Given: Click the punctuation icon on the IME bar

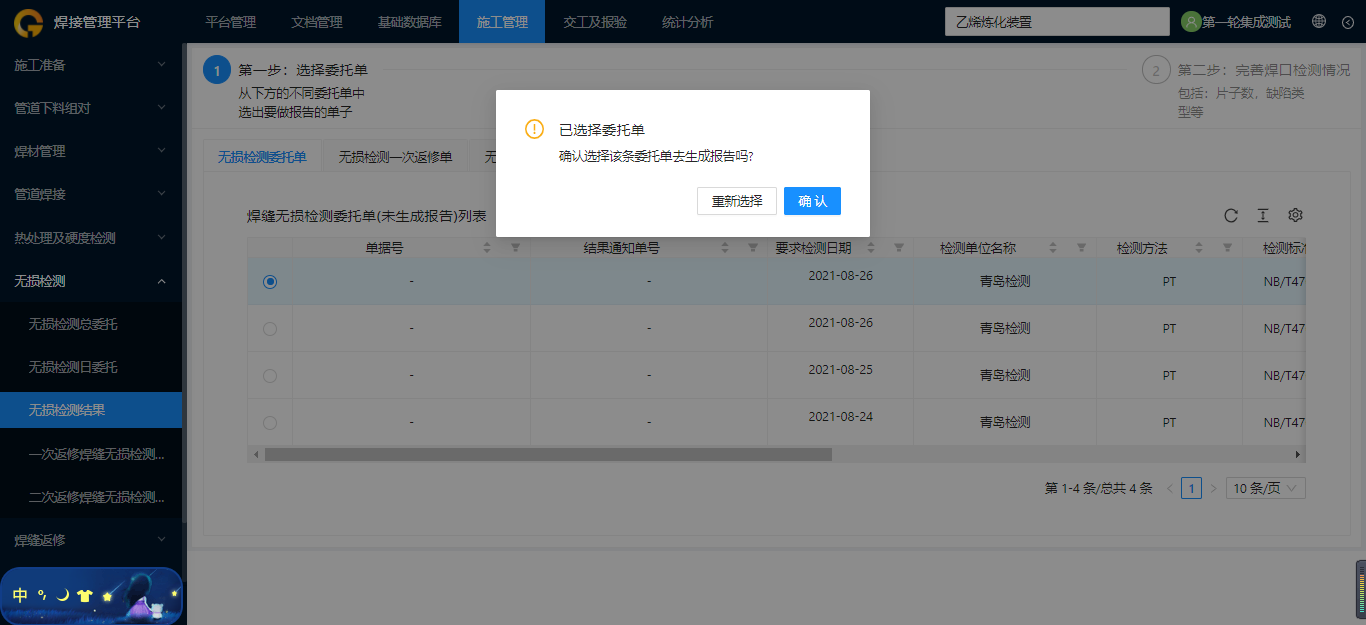Looking at the screenshot, I should (42, 595).
